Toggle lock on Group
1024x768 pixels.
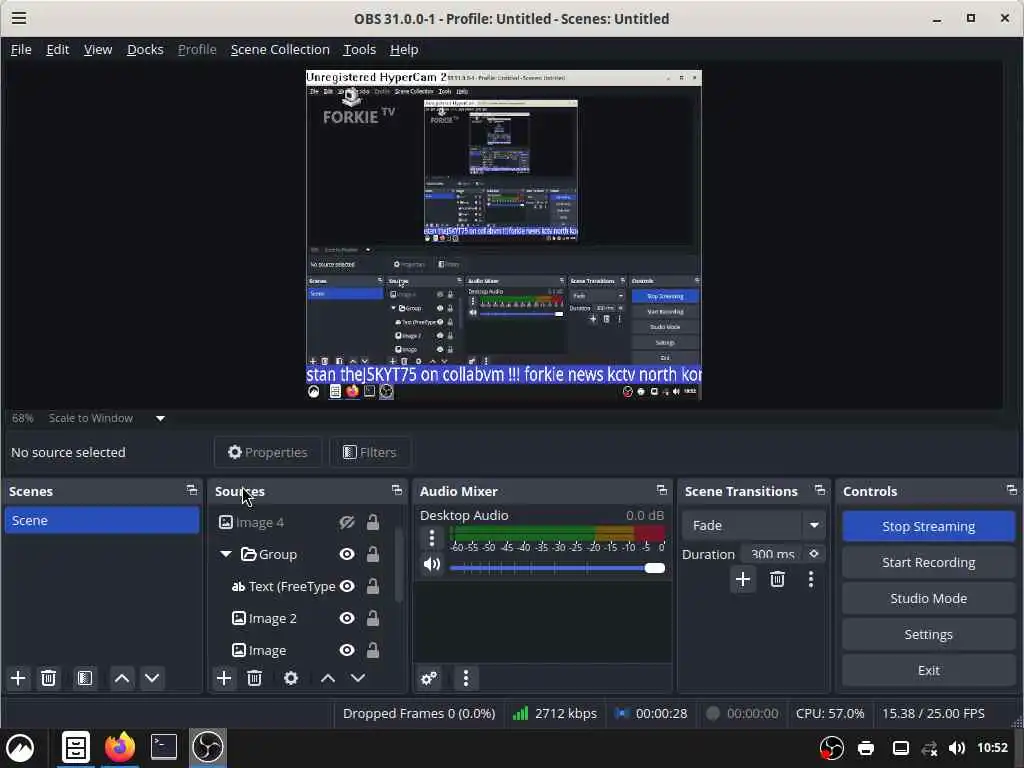(373, 554)
